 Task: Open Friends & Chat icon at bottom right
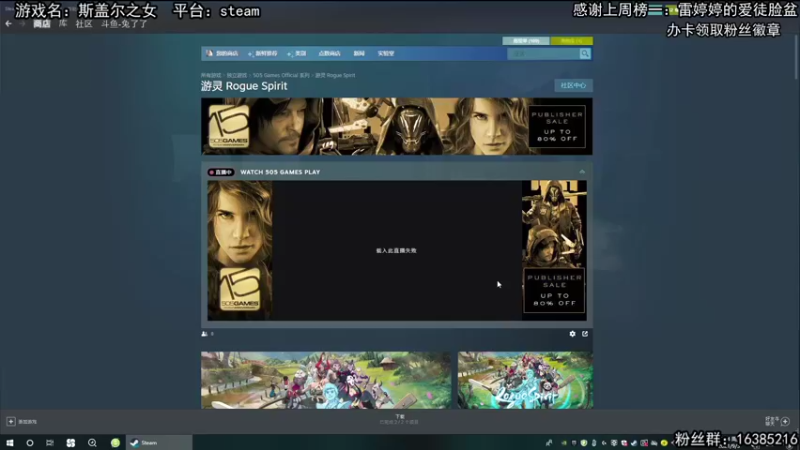(785, 421)
